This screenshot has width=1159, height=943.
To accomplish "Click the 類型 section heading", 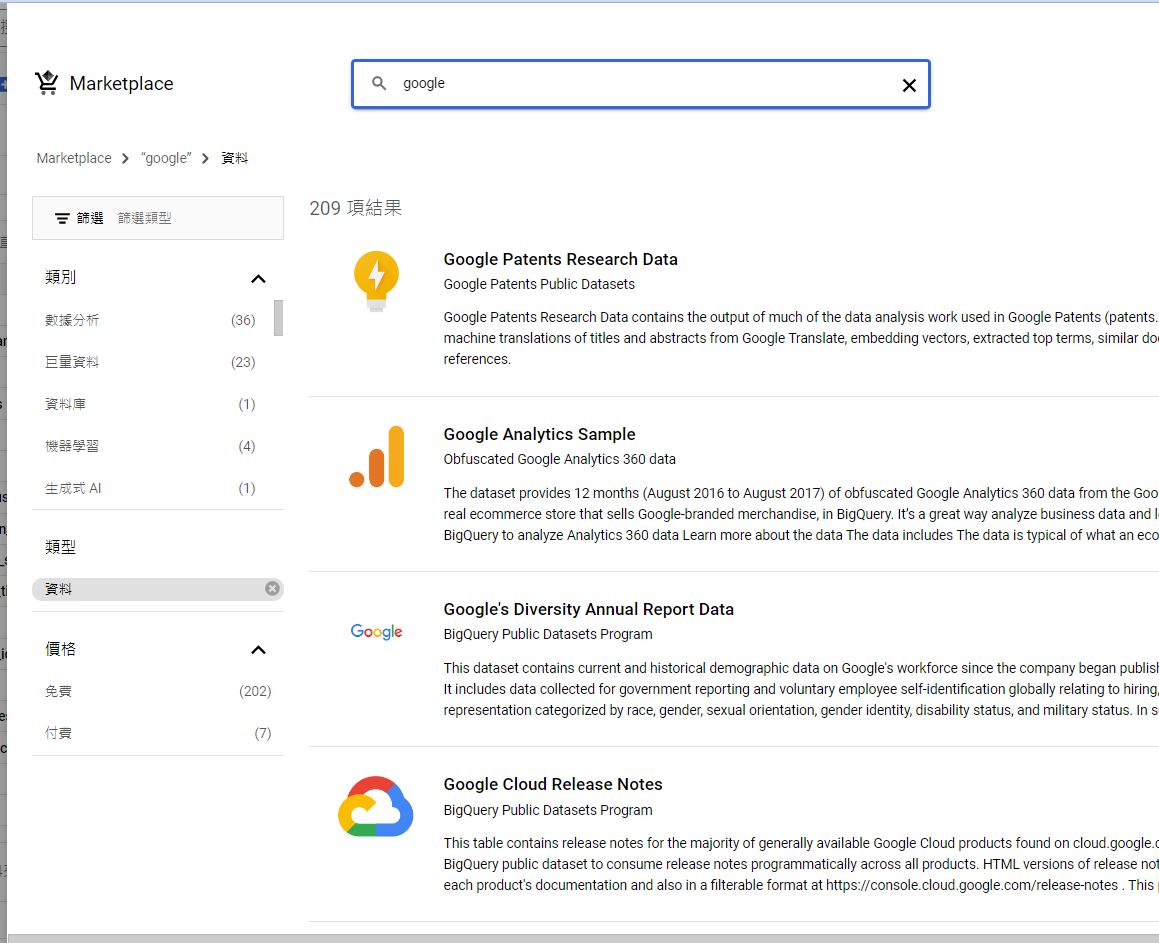I will coord(61,547).
